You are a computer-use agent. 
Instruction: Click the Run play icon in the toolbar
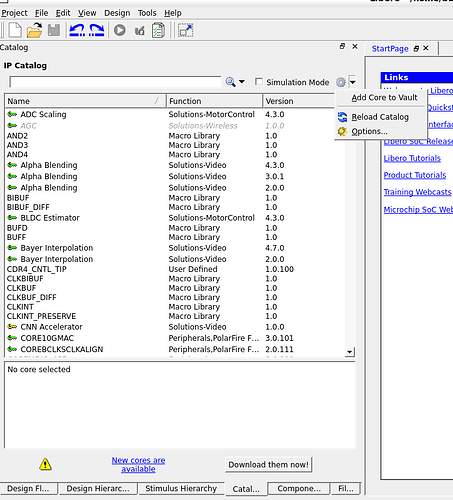(120, 31)
